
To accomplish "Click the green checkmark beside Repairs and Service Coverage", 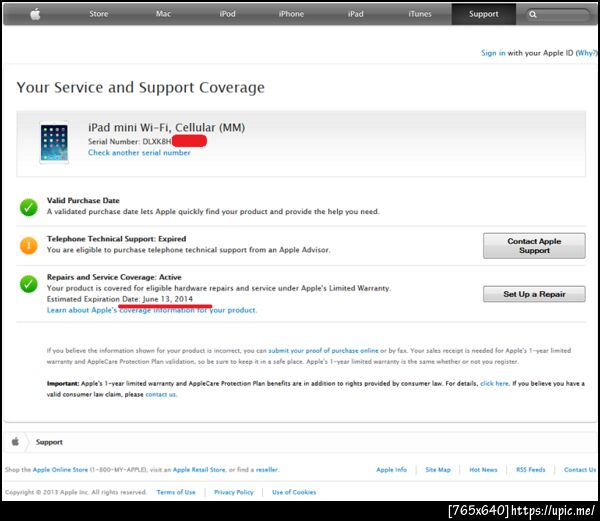I will pyautogui.click(x=29, y=284).
